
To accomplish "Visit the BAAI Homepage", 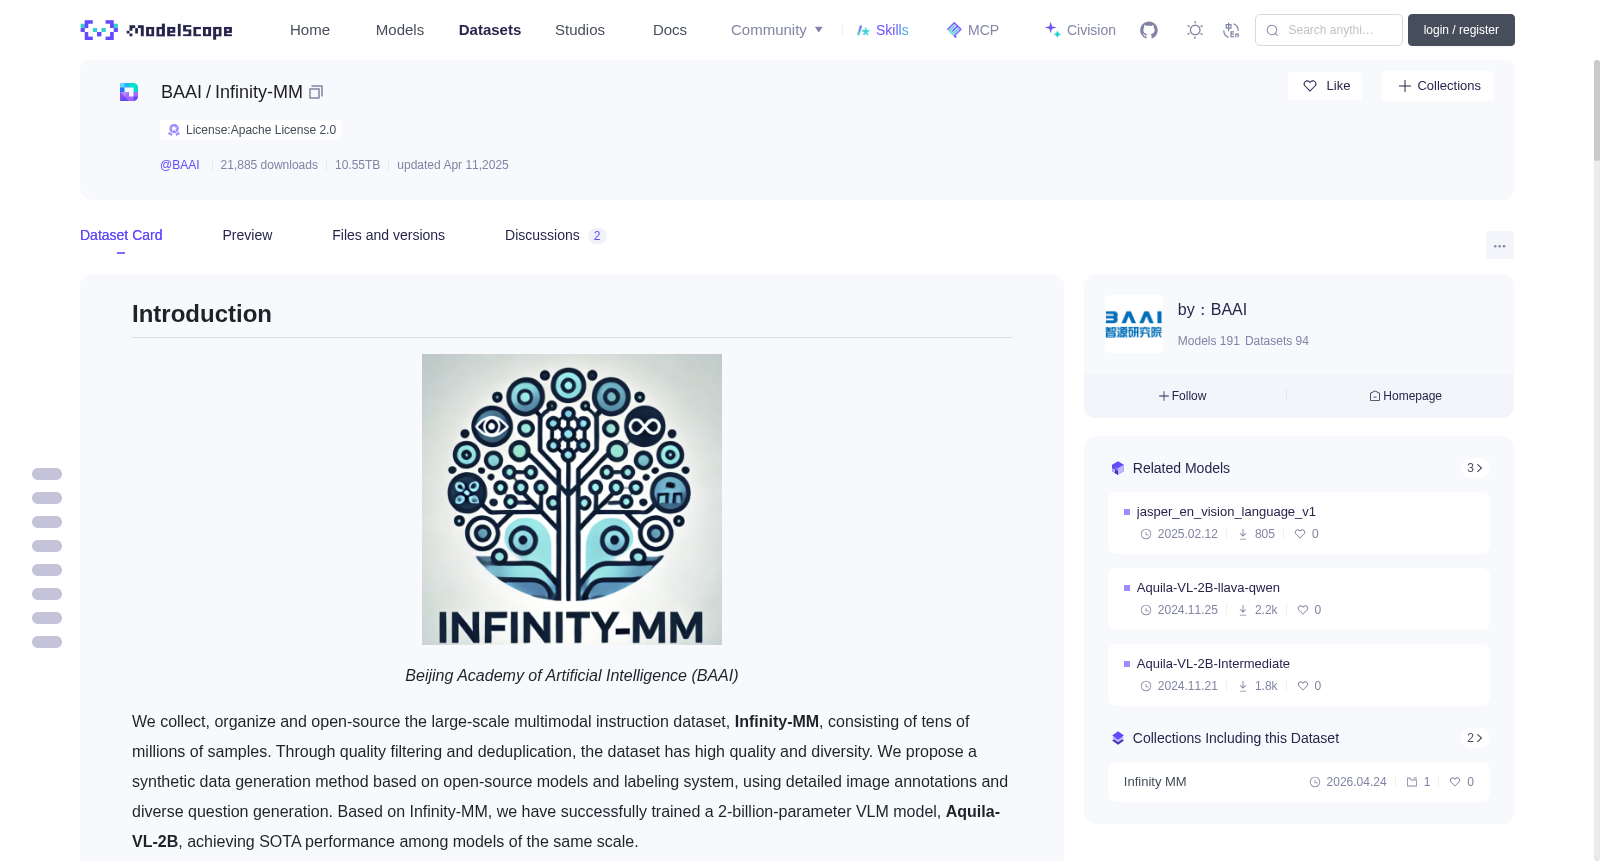I will tap(1405, 396).
